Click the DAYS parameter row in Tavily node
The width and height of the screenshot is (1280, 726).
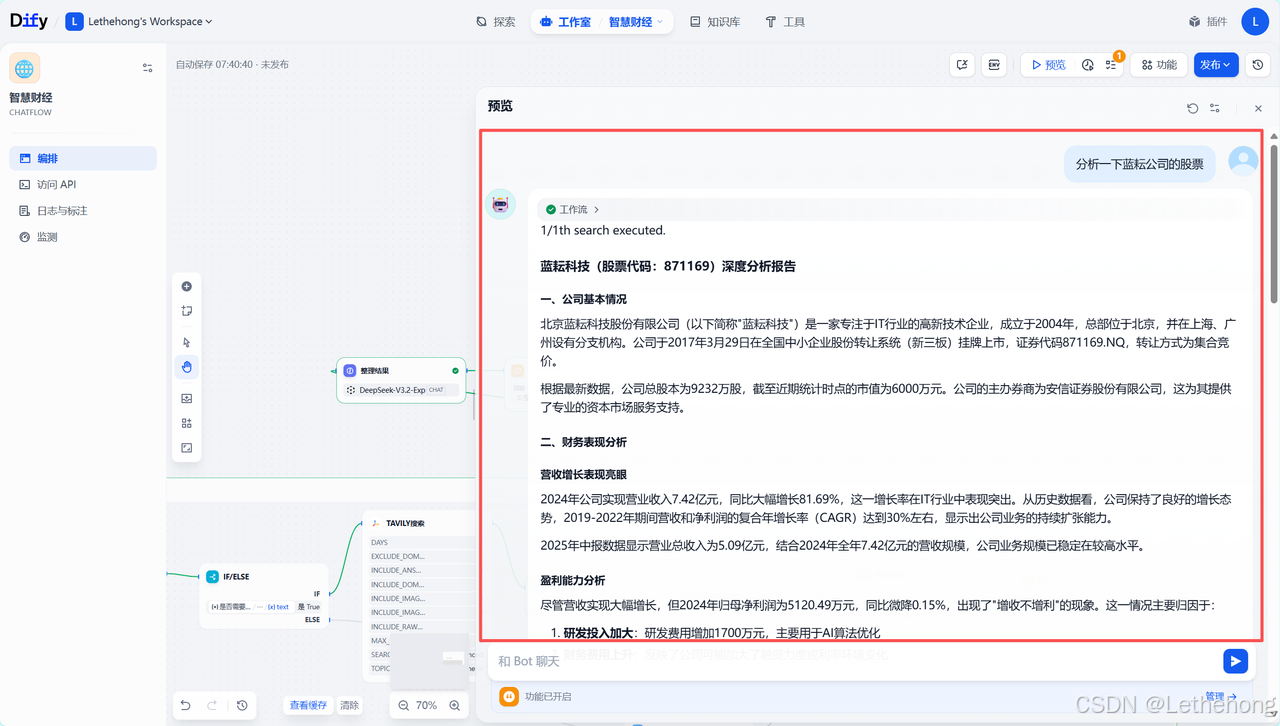pos(421,543)
